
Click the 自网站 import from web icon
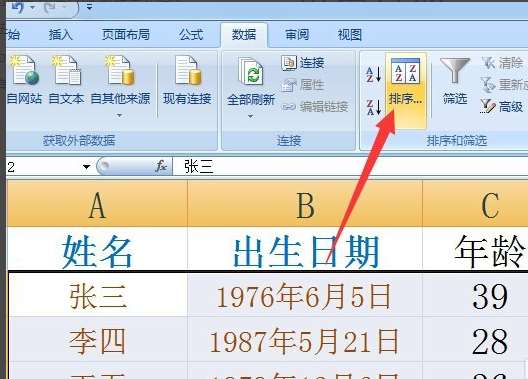tap(24, 71)
